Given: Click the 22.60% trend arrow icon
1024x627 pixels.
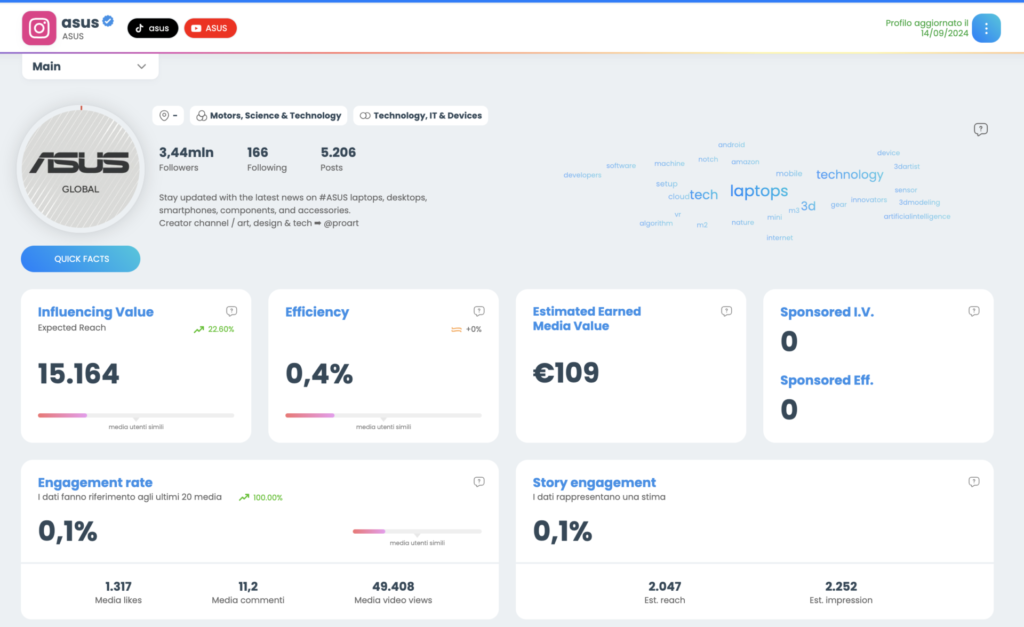Looking at the screenshot, I should click(199, 329).
